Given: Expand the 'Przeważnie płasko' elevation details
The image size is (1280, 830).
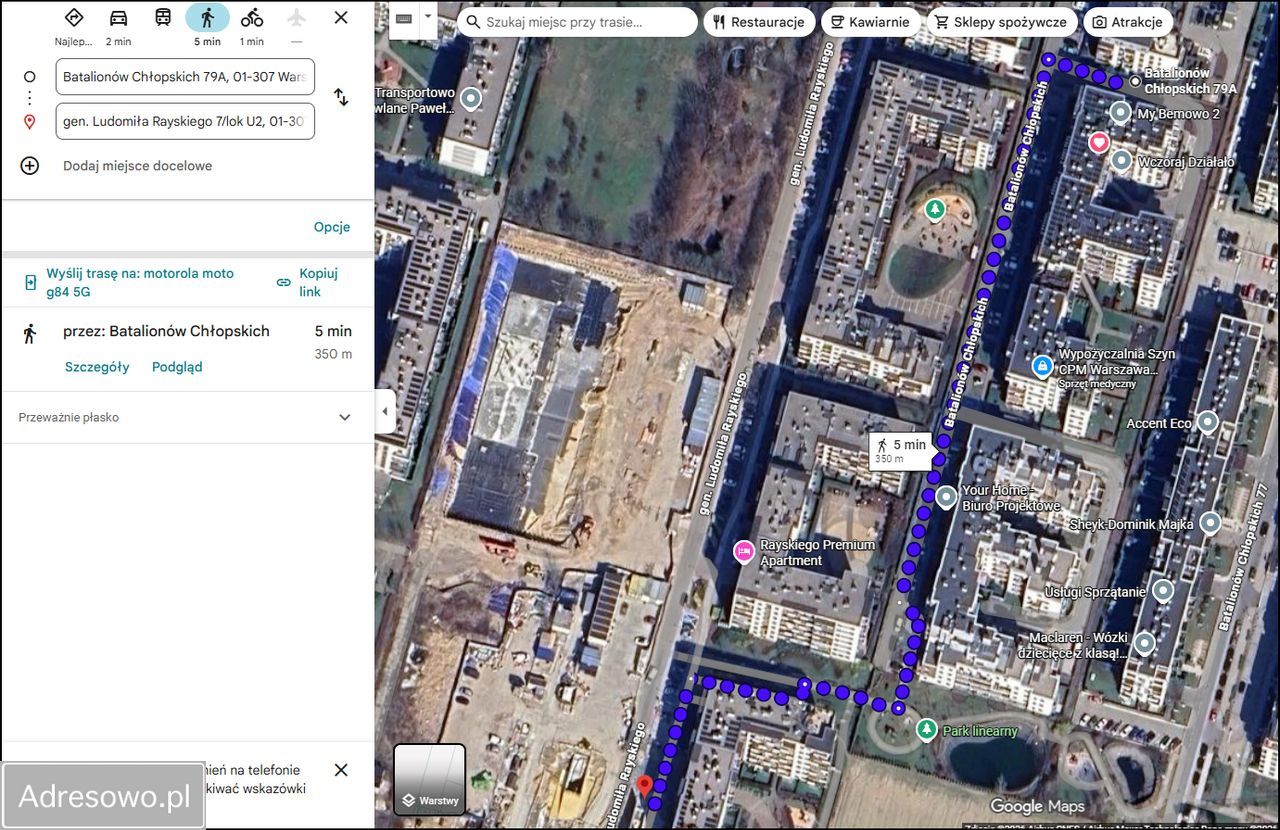Looking at the screenshot, I should [x=344, y=417].
